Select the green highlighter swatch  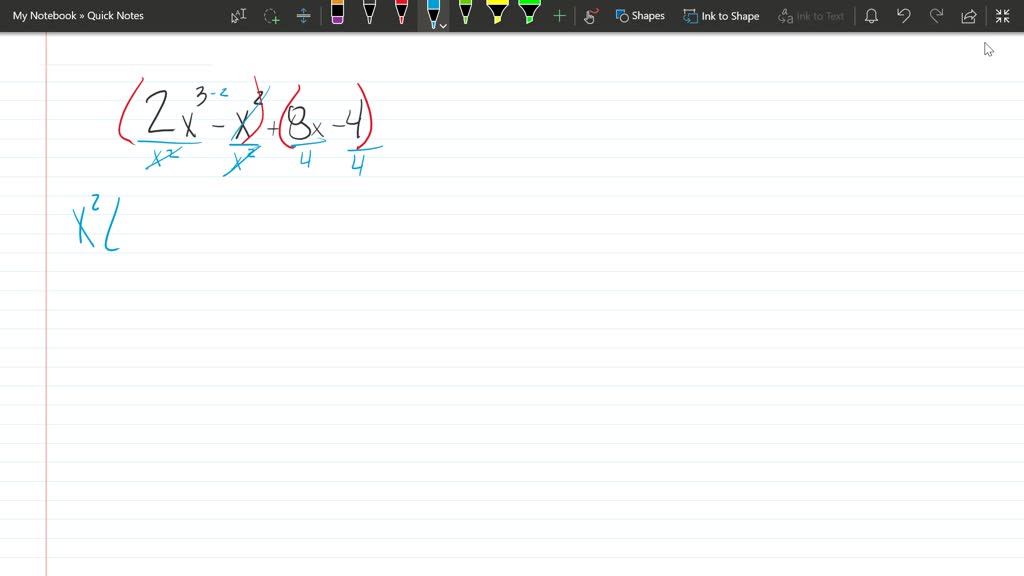click(x=529, y=15)
